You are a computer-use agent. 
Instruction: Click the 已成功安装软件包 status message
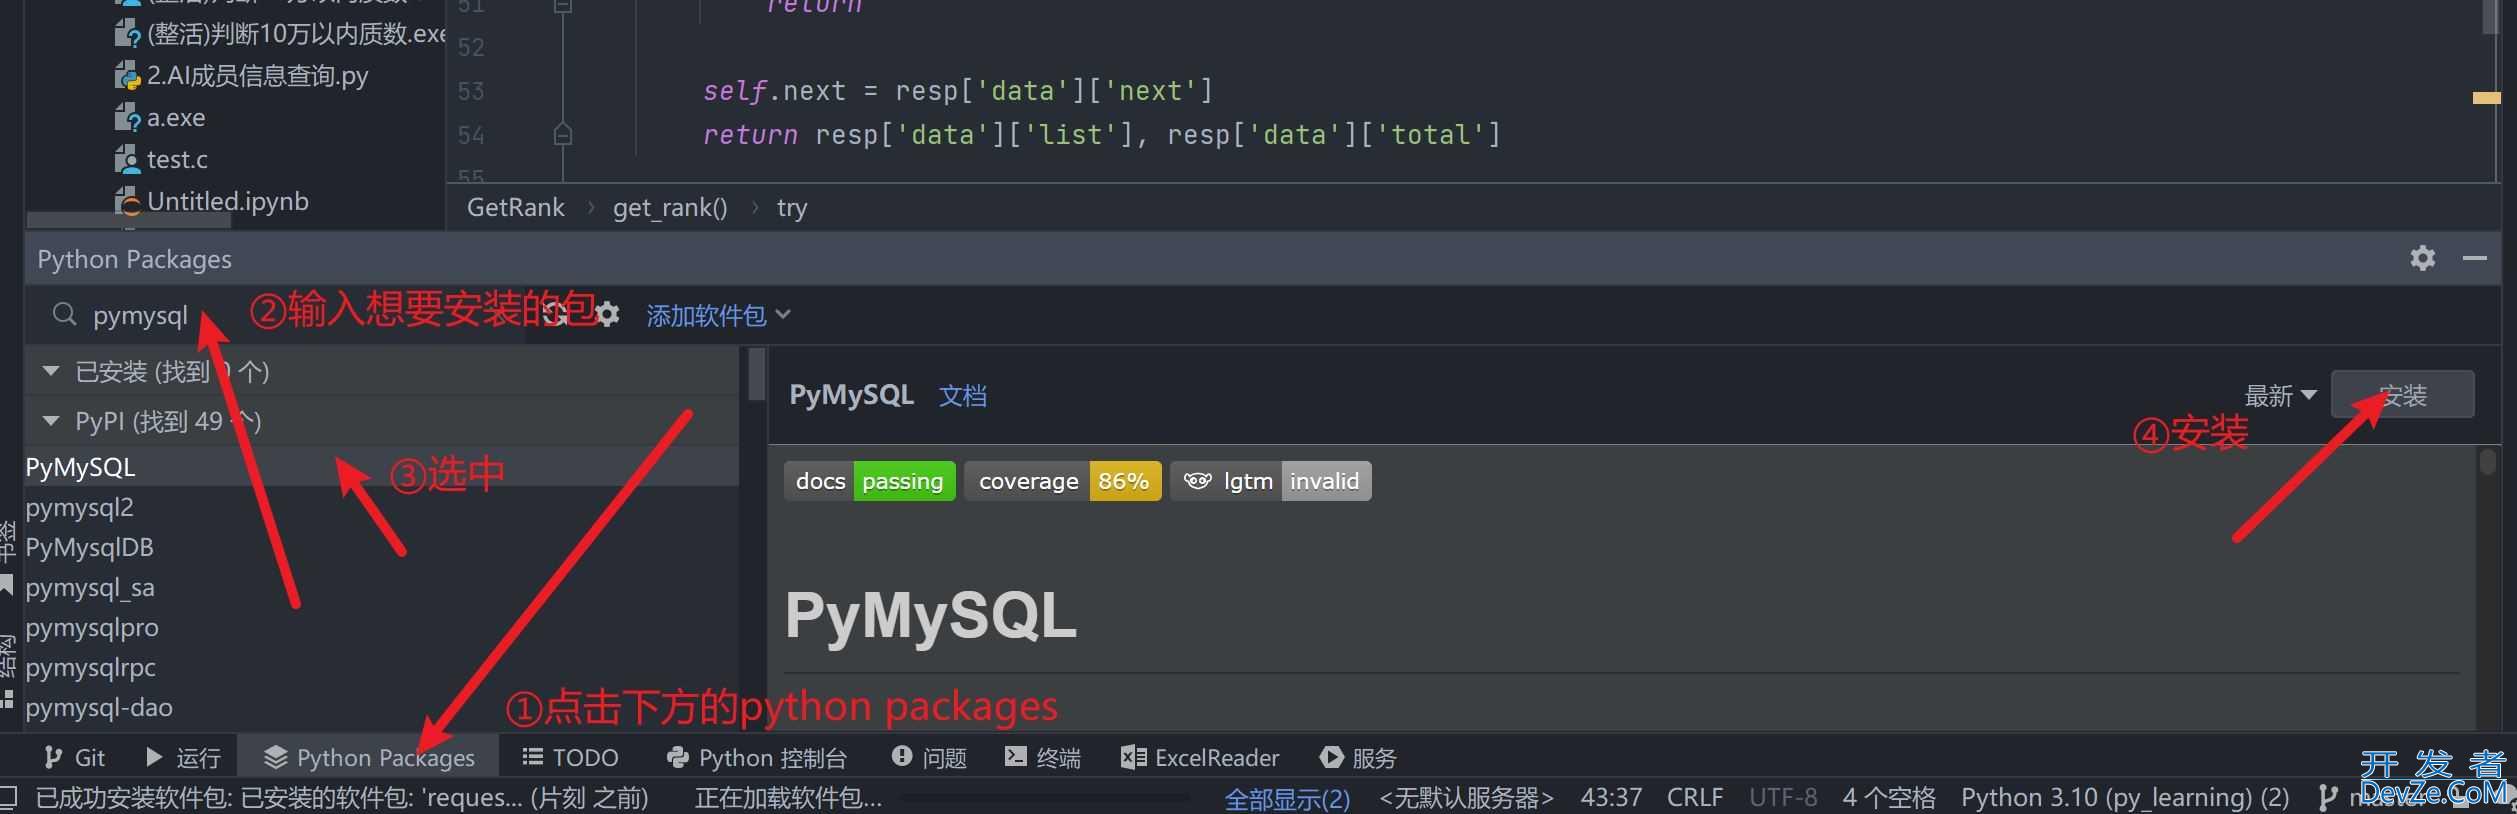(342, 797)
